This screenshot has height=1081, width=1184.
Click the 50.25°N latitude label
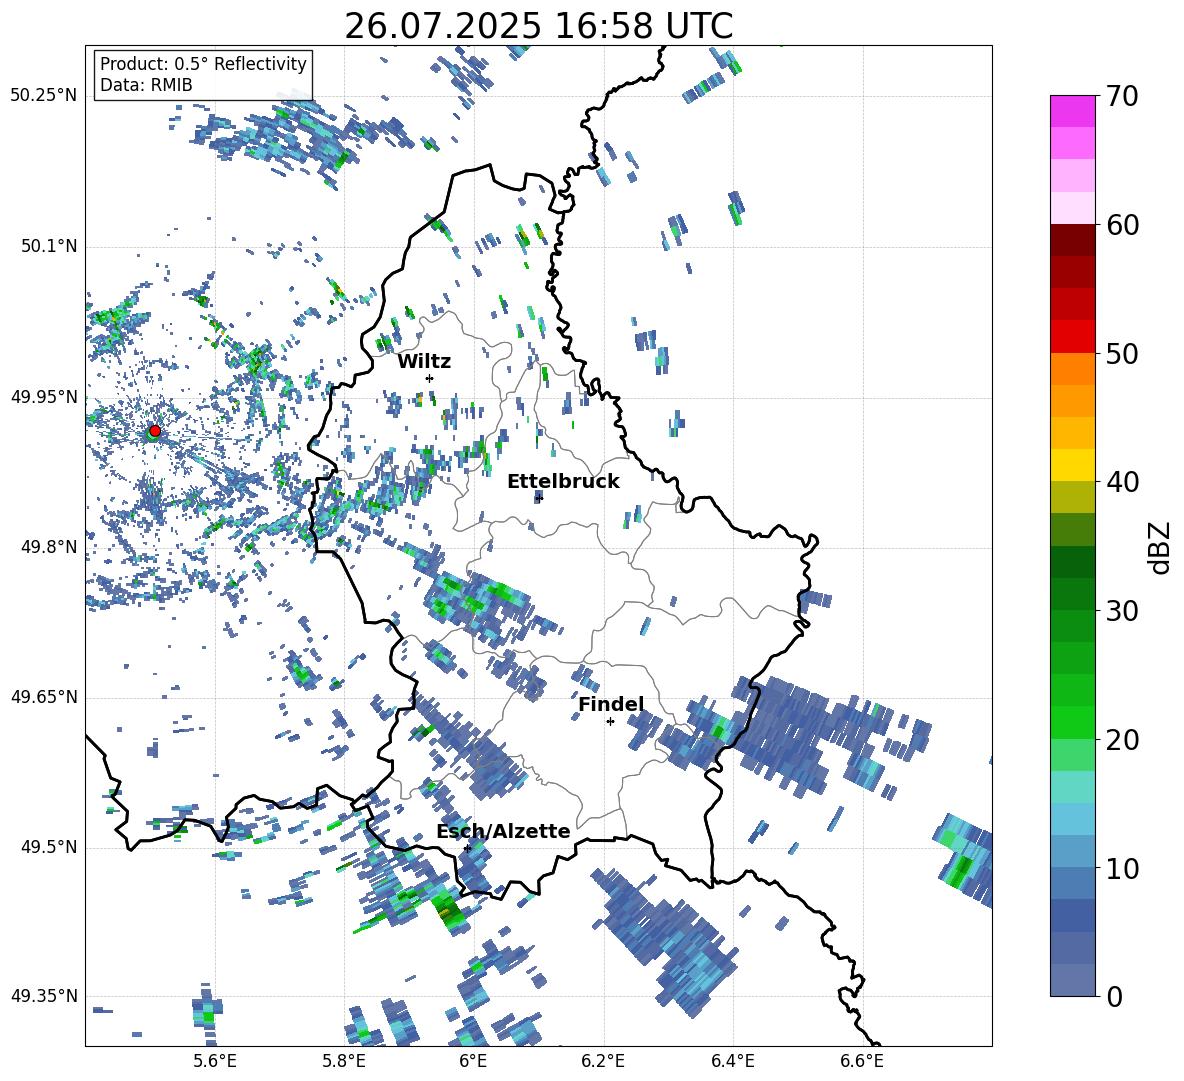[x=44, y=96]
